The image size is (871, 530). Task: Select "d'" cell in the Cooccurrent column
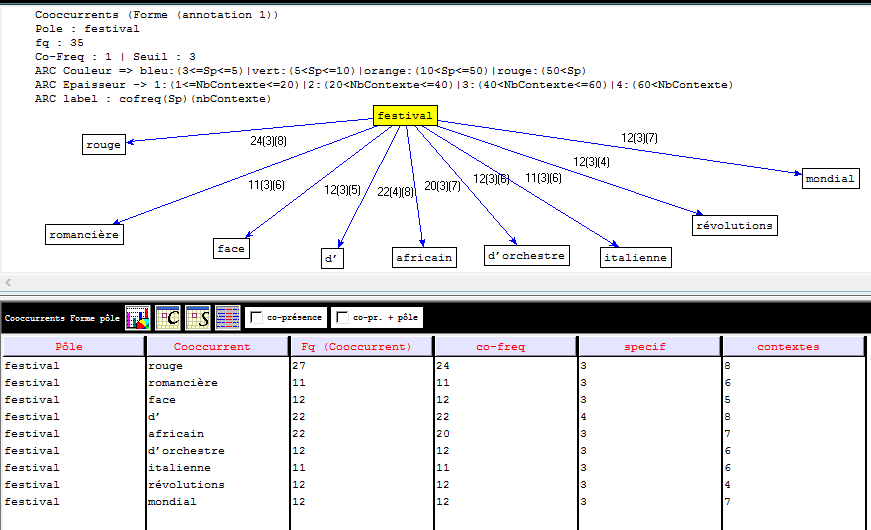154,417
